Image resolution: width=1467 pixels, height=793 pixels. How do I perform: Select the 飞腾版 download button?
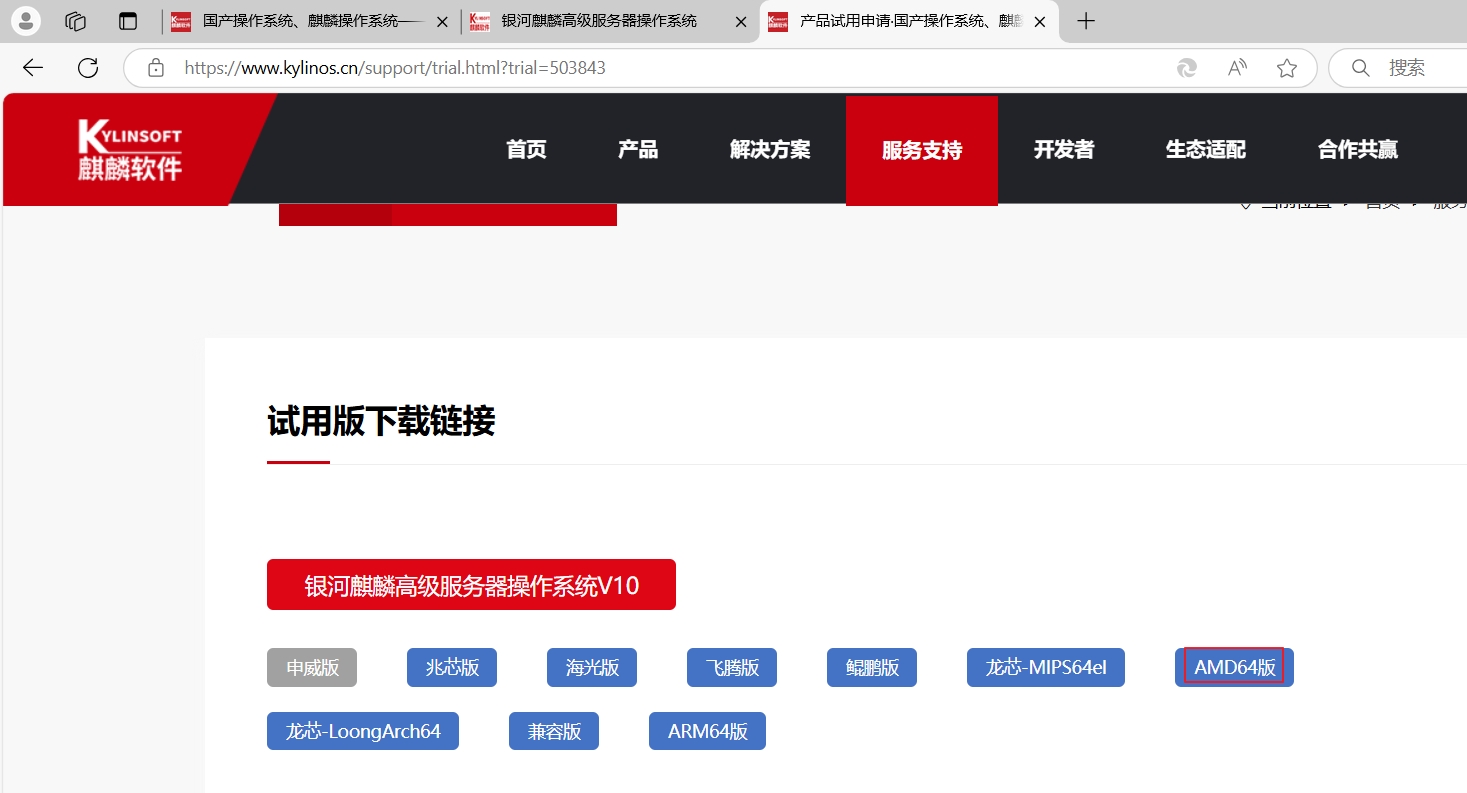coord(732,668)
